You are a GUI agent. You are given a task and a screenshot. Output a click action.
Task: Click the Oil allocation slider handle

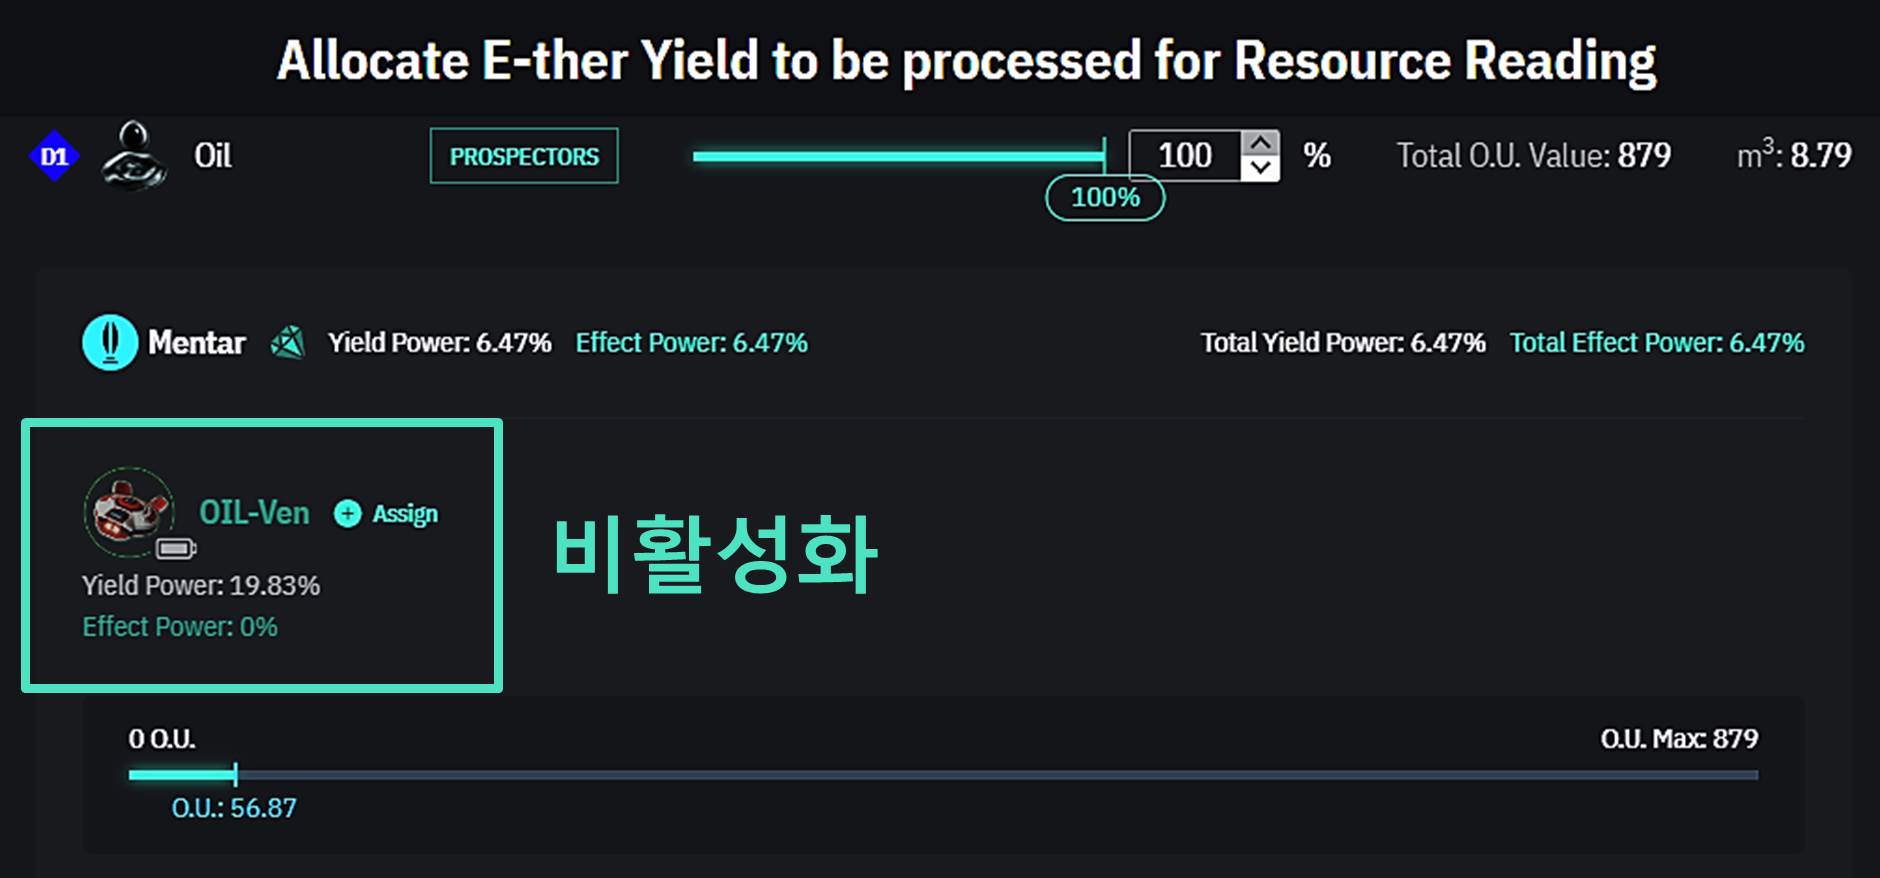coord(1104,156)
